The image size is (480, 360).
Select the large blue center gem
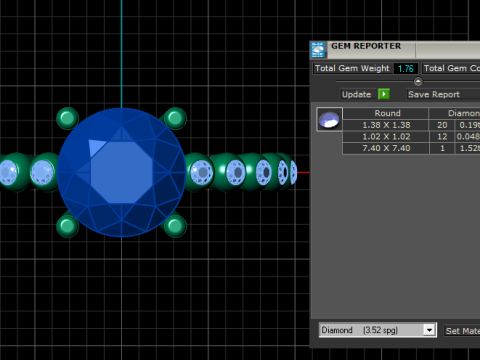[x=121, y=172]
